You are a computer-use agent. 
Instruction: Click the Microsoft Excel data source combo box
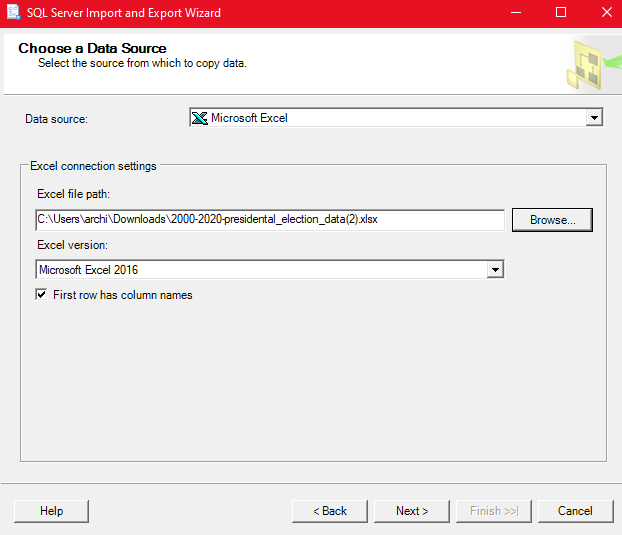pos(396,118)
